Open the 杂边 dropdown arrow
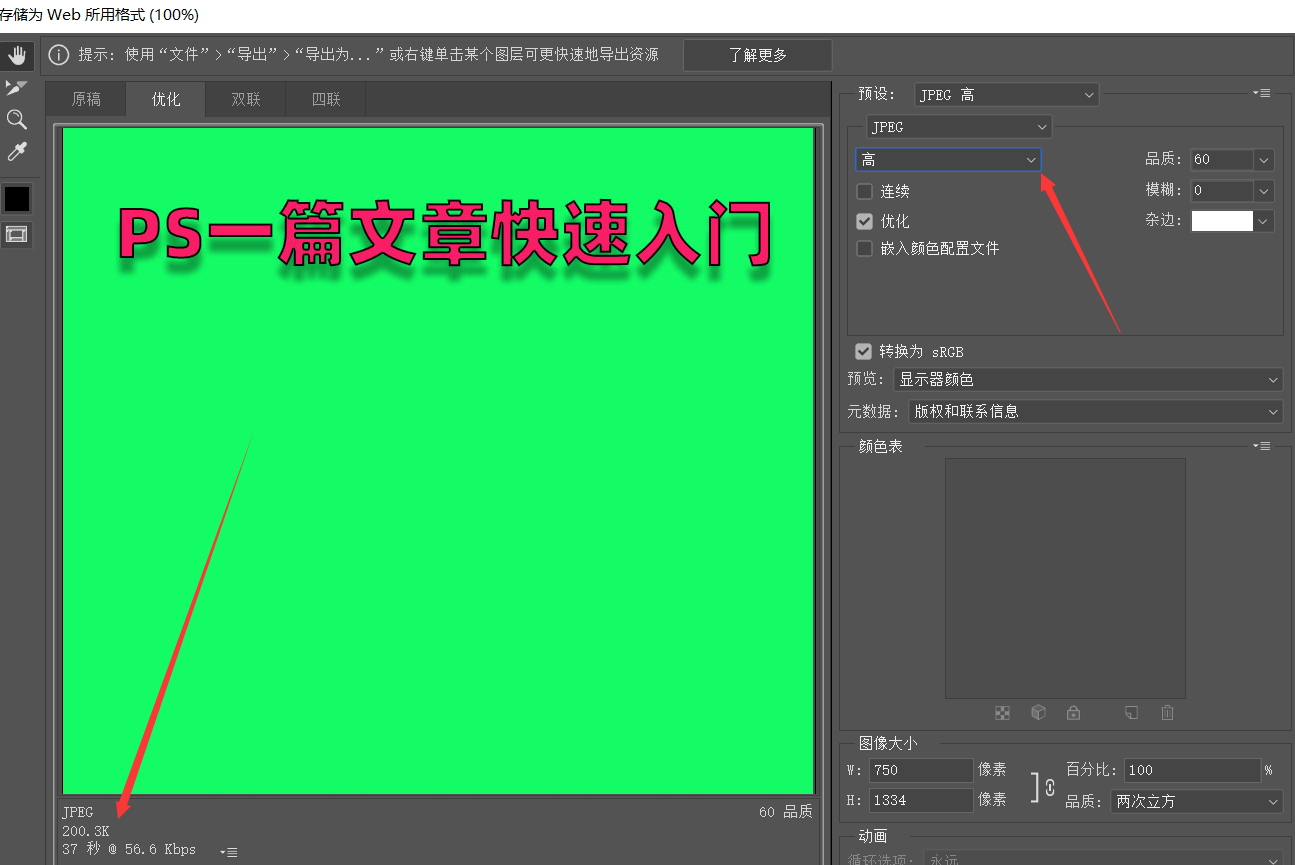1295x865 pixels. (1264, 221)
